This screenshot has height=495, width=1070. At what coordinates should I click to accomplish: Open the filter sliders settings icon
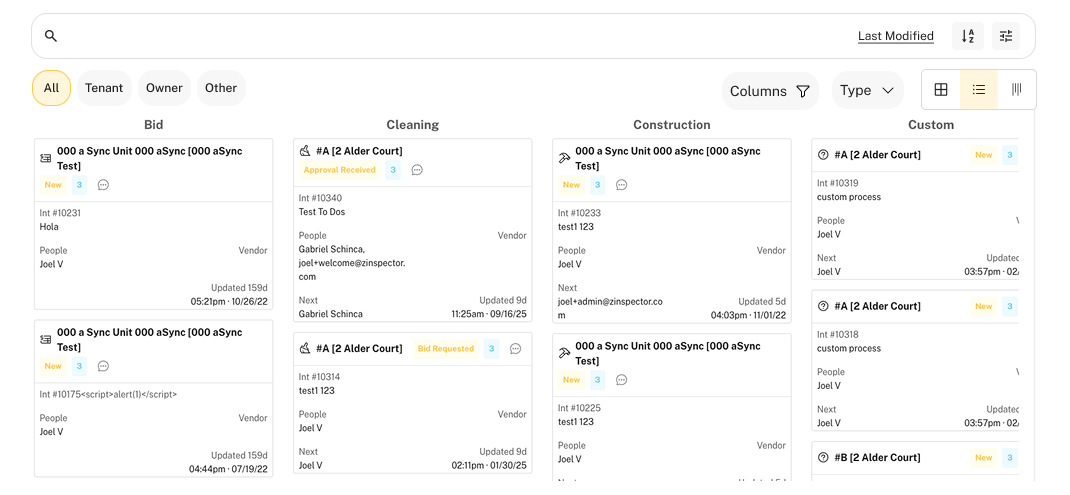pyautogui.click(x=1006, y=36)
